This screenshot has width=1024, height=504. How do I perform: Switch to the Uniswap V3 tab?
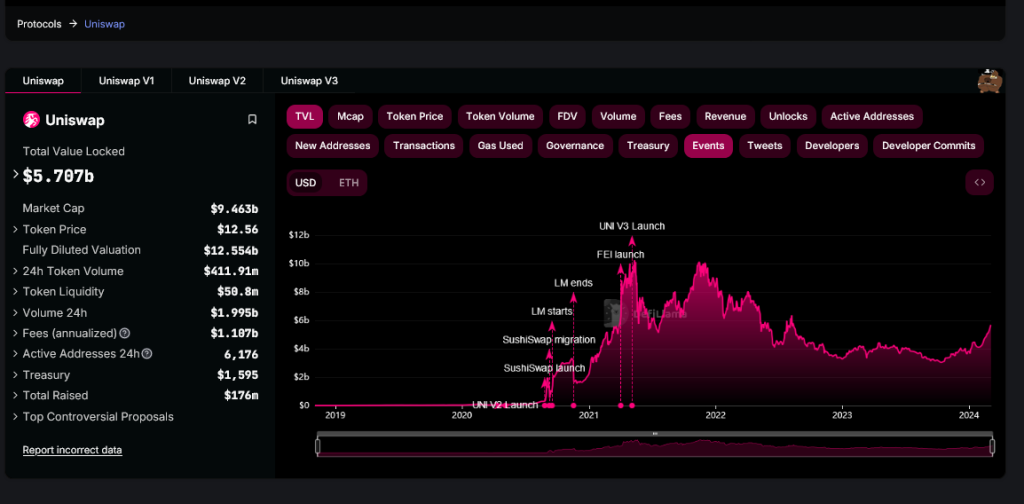[310, 81]
